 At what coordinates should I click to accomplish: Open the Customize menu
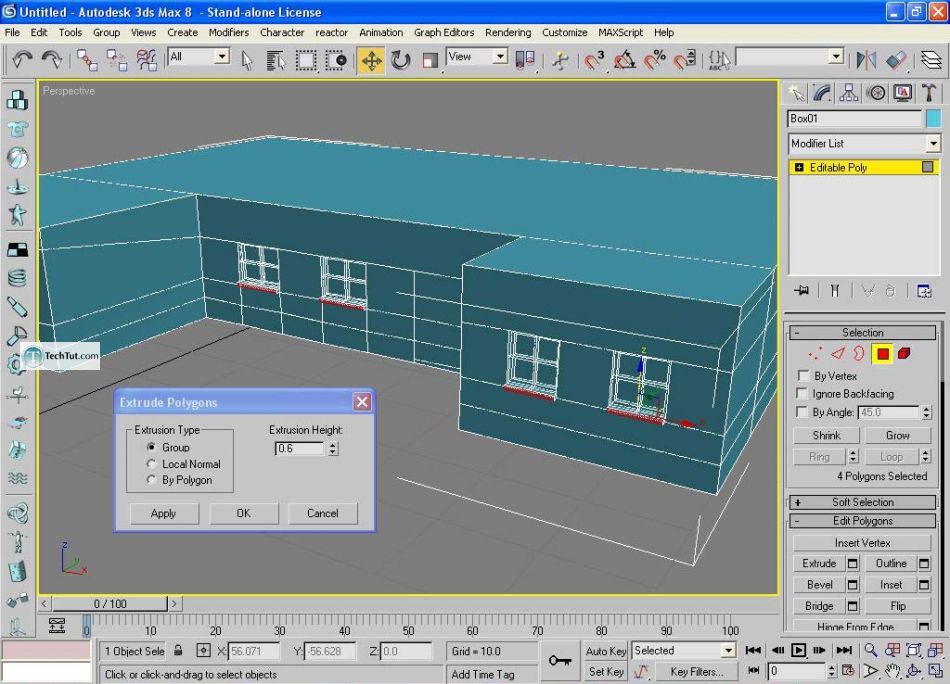[x=564, y=33]
